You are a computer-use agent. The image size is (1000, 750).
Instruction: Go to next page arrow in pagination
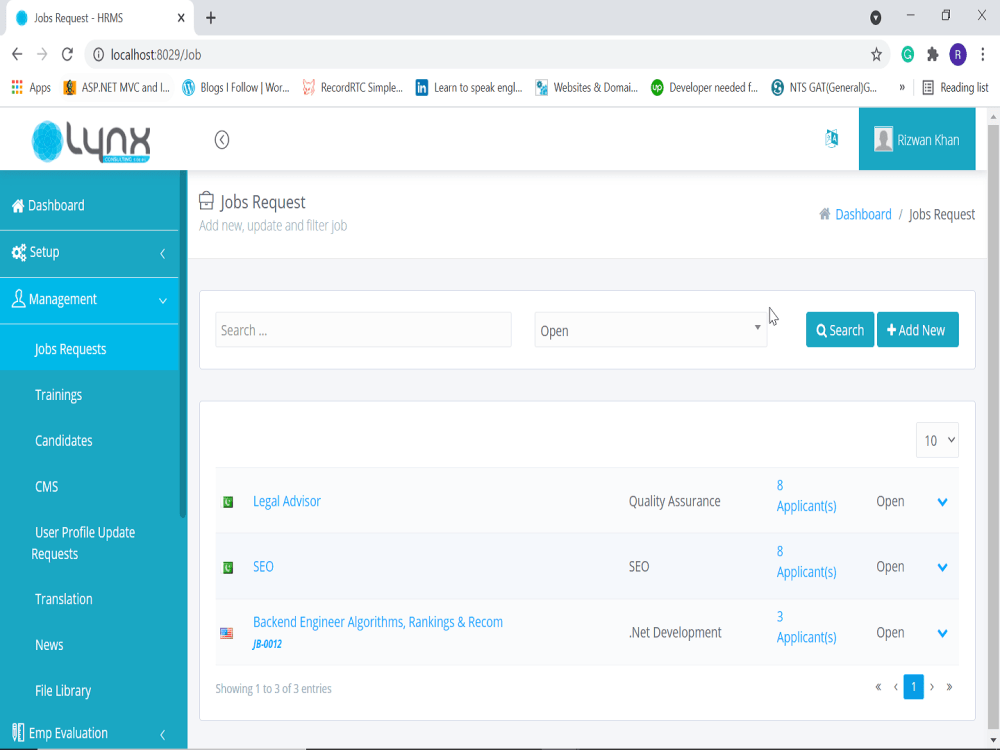coord(932,687)
